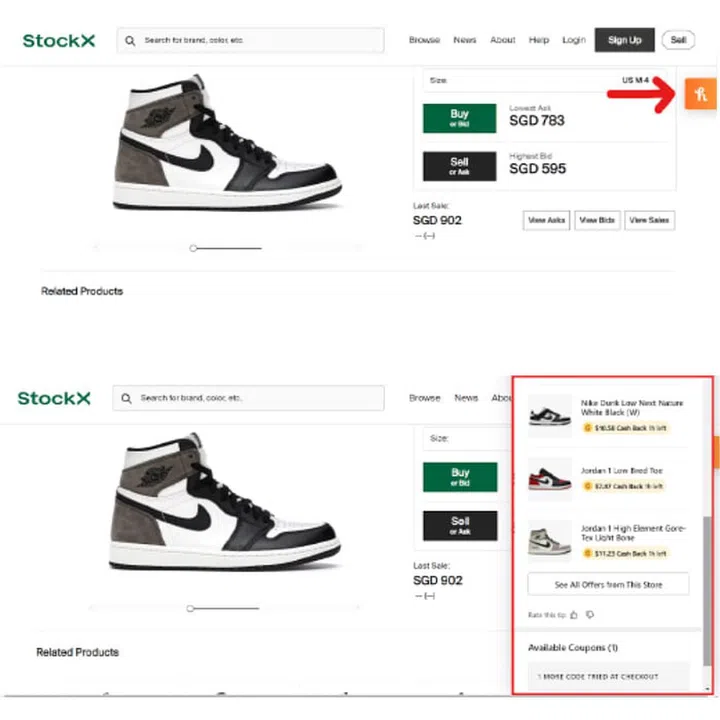Go to the Login page
Screen dimensions: 720x720
click(x=574, y=40)
